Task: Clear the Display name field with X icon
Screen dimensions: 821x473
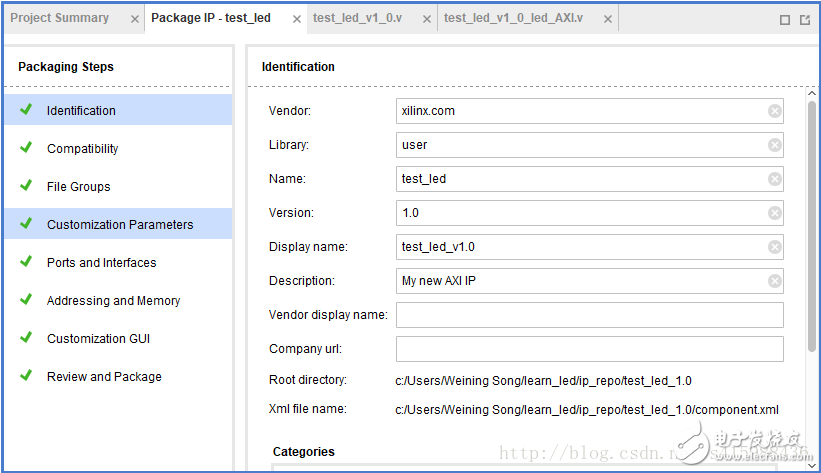Action: point(775,247)
